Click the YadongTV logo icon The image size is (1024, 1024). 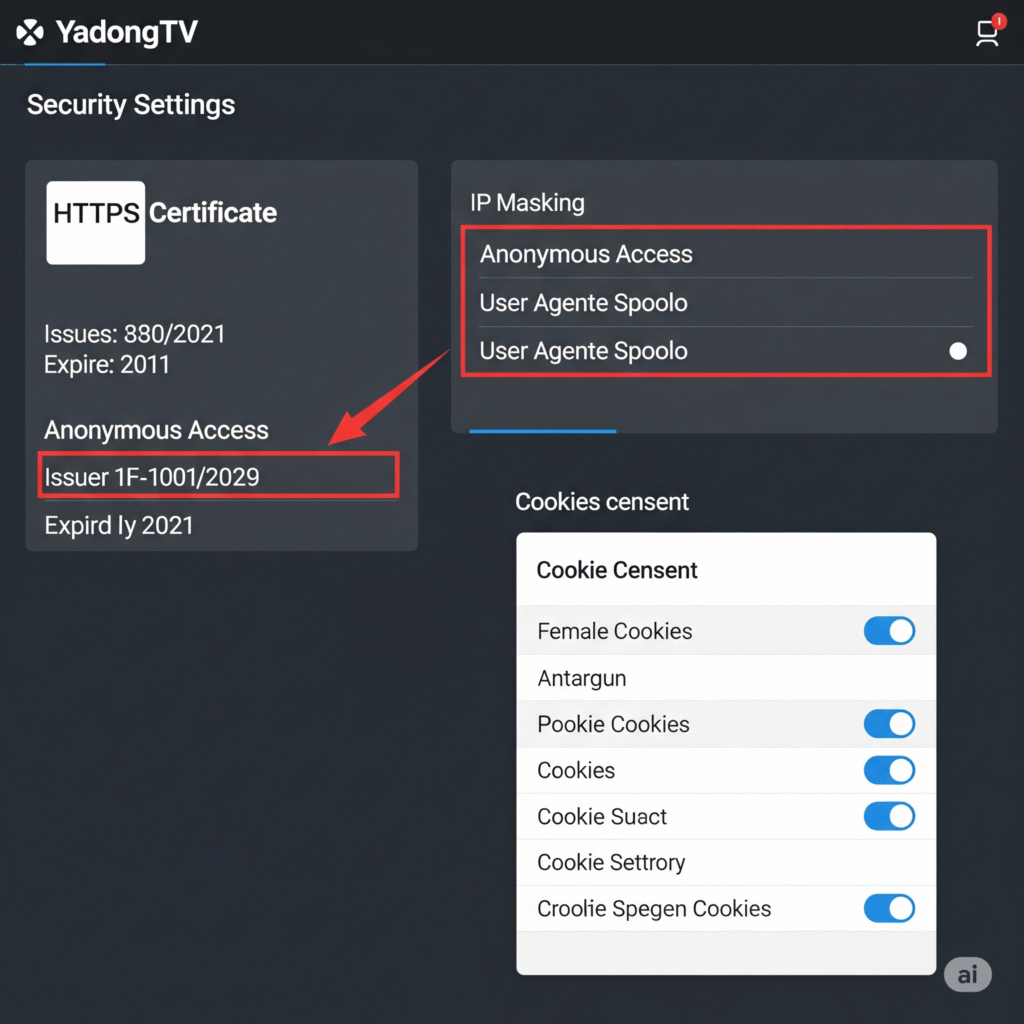pos(31,33)
